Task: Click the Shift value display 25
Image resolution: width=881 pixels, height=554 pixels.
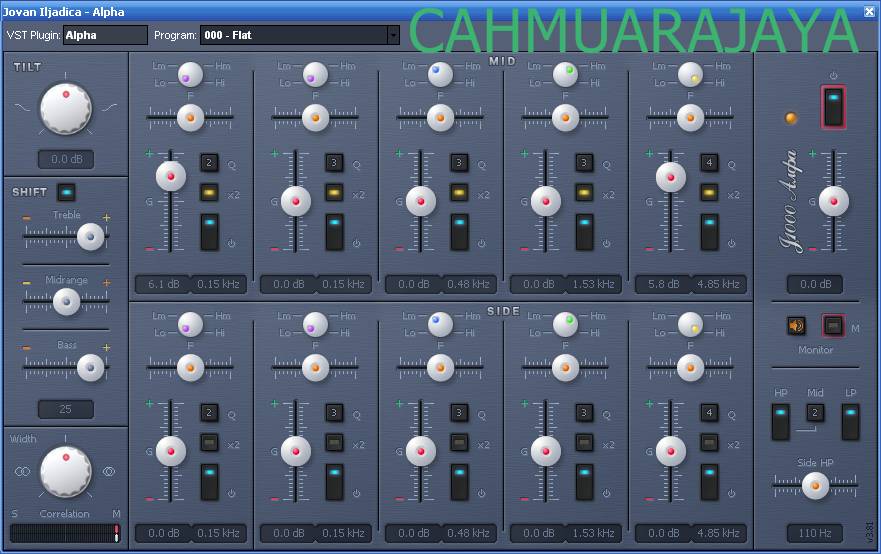Action: [x=66, y=409]
